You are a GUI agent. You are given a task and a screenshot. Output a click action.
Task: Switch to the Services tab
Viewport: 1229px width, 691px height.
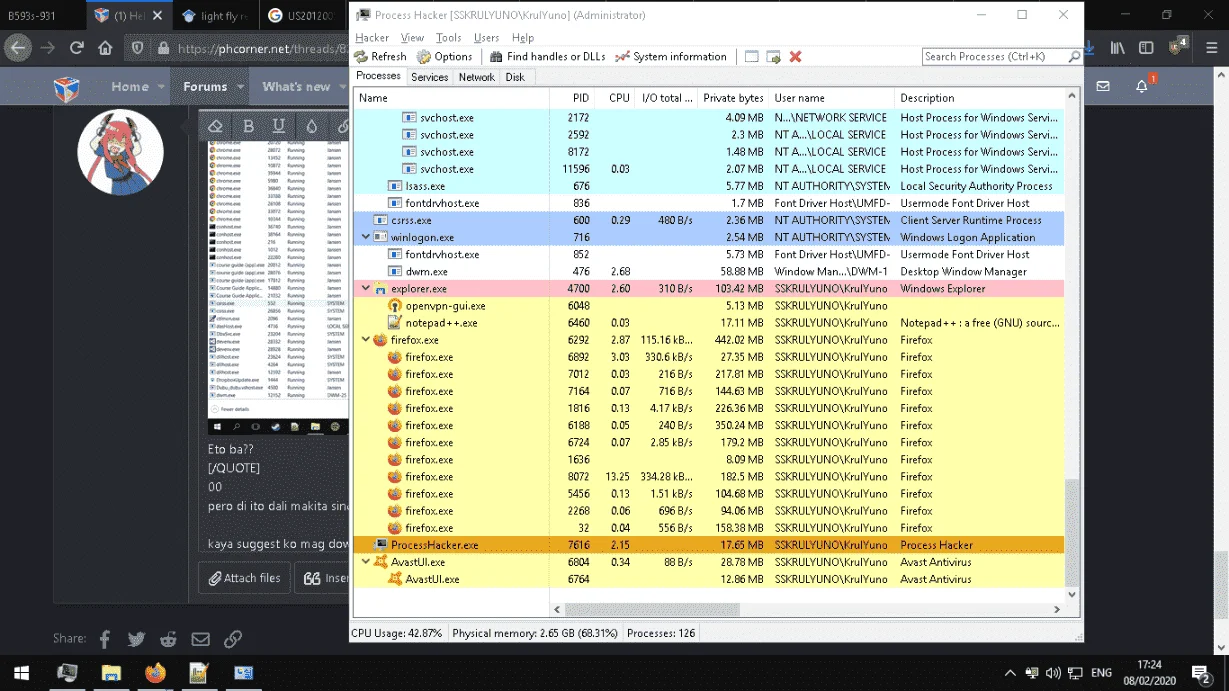(430, 77)
